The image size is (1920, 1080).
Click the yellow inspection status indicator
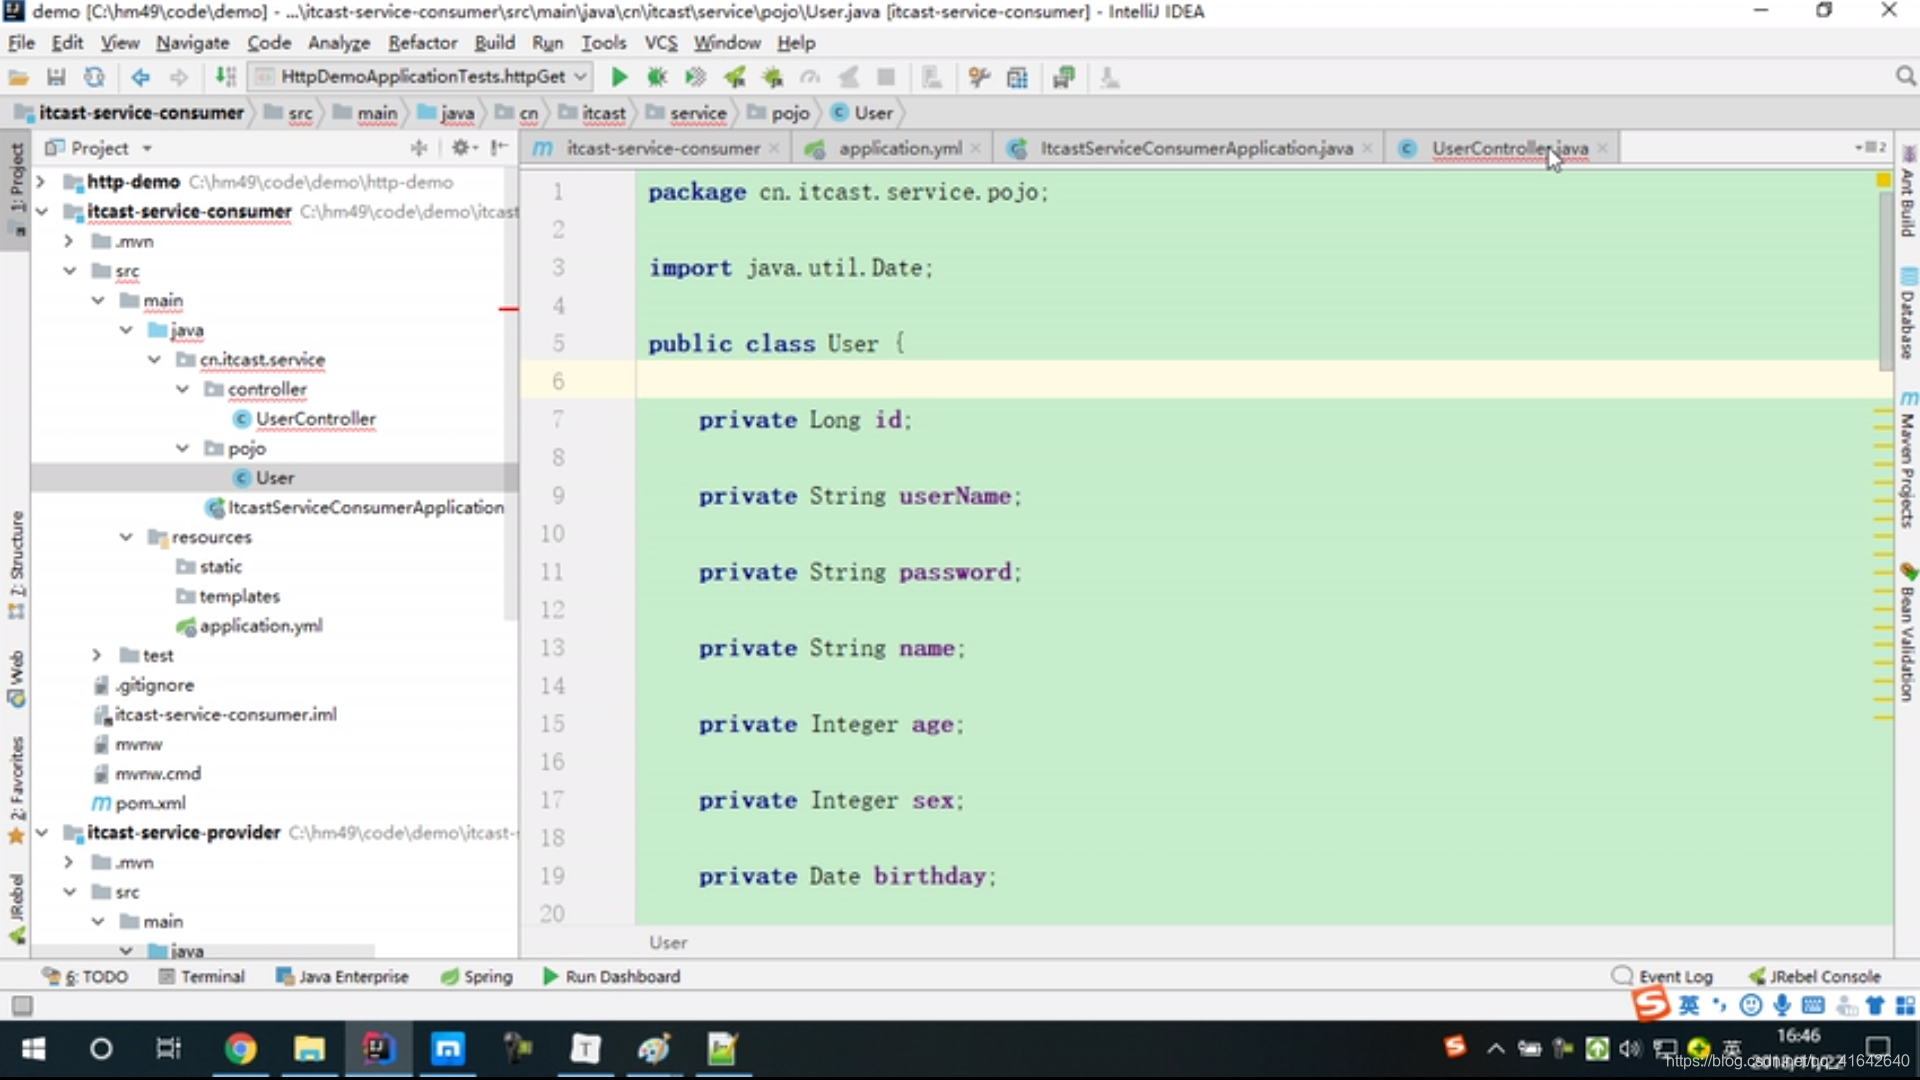point(1883,180)
